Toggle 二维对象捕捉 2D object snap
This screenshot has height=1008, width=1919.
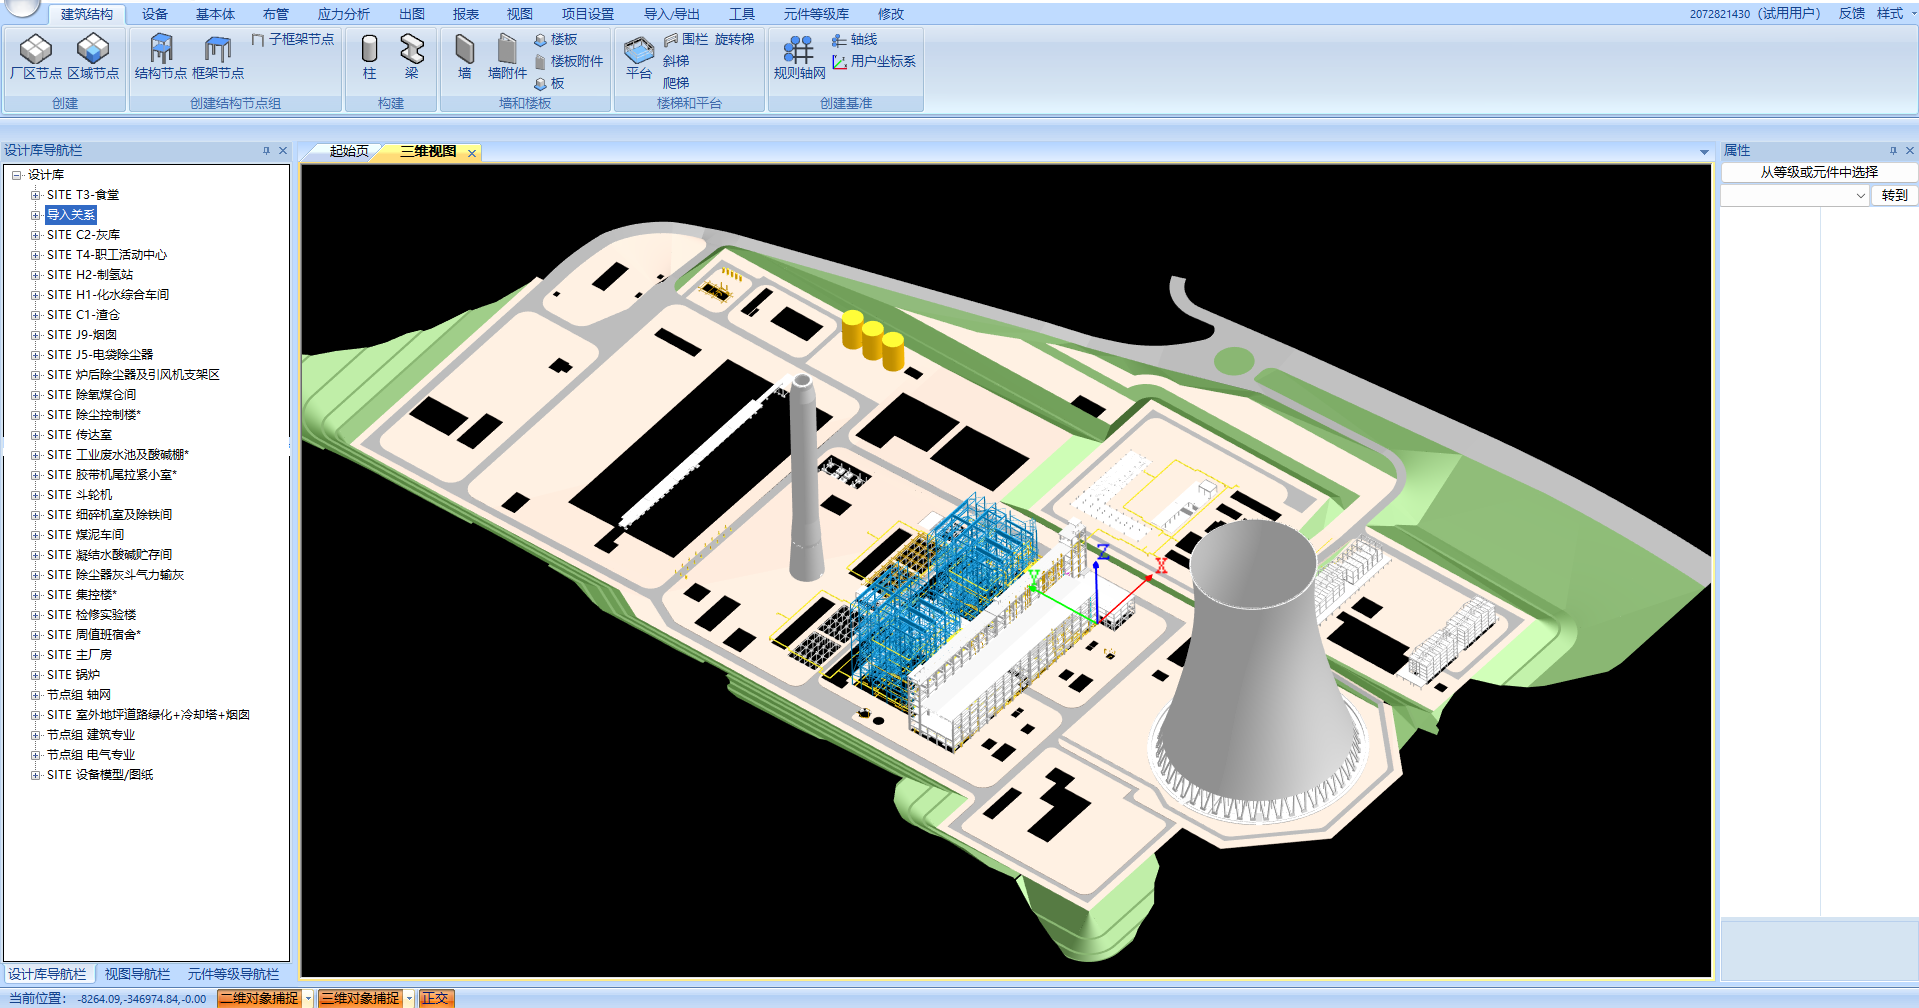(x=259, y=998)
